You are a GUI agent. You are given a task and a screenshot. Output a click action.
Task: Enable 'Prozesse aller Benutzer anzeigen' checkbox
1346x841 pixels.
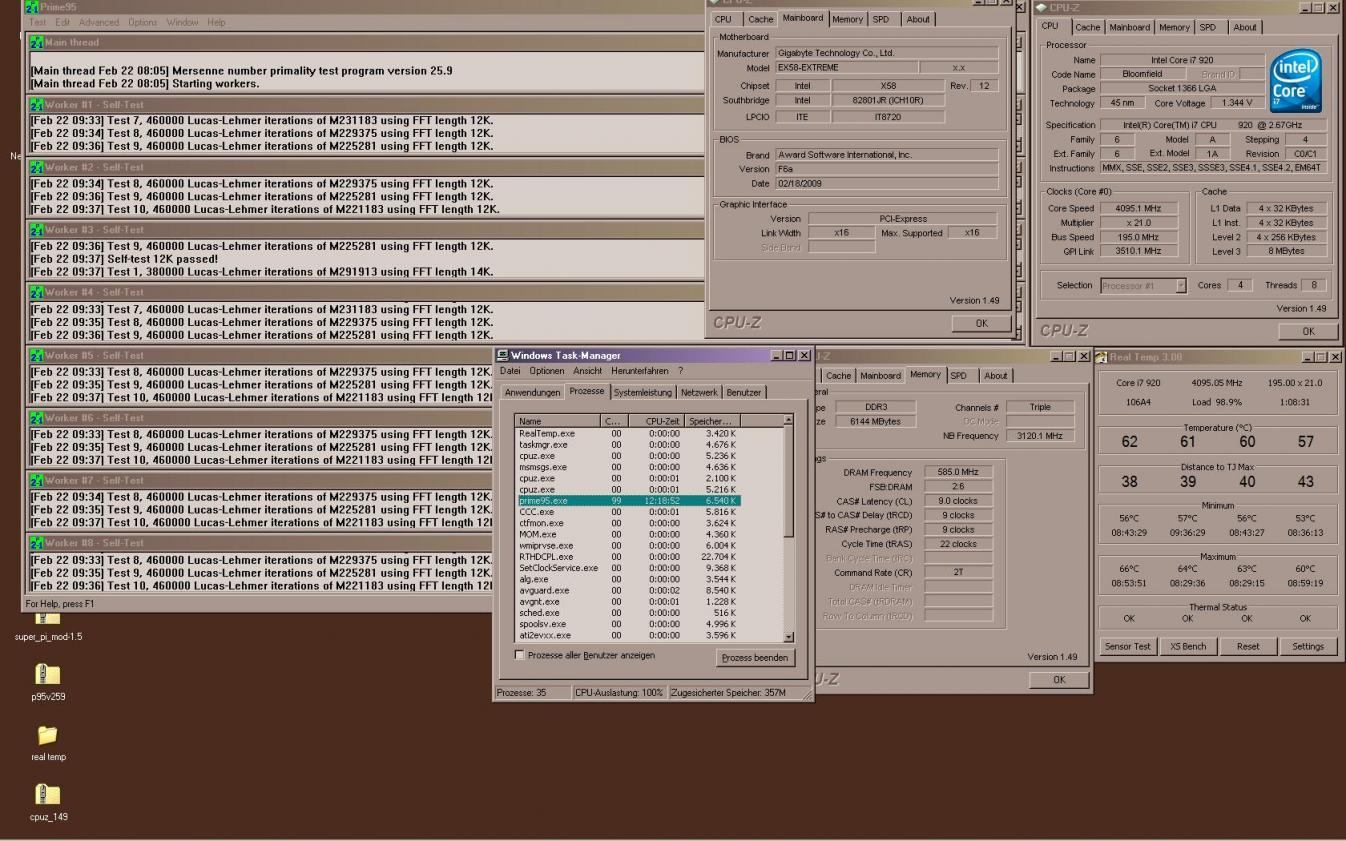pyautogui.click(x=519, y=655)
